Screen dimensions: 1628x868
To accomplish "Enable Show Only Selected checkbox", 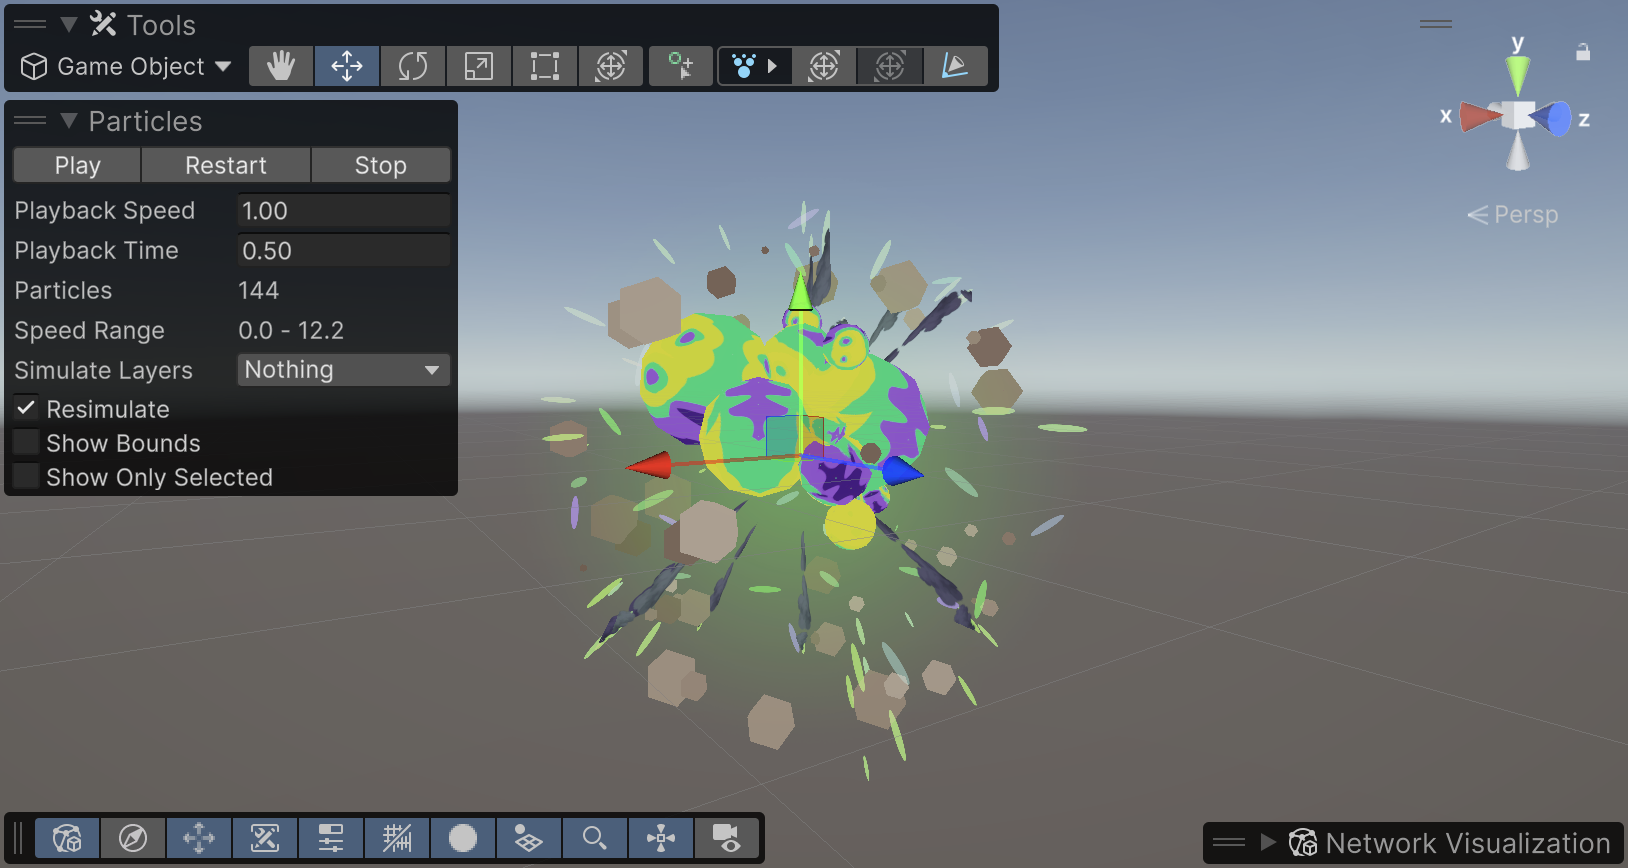I will (x=26, y=476).
